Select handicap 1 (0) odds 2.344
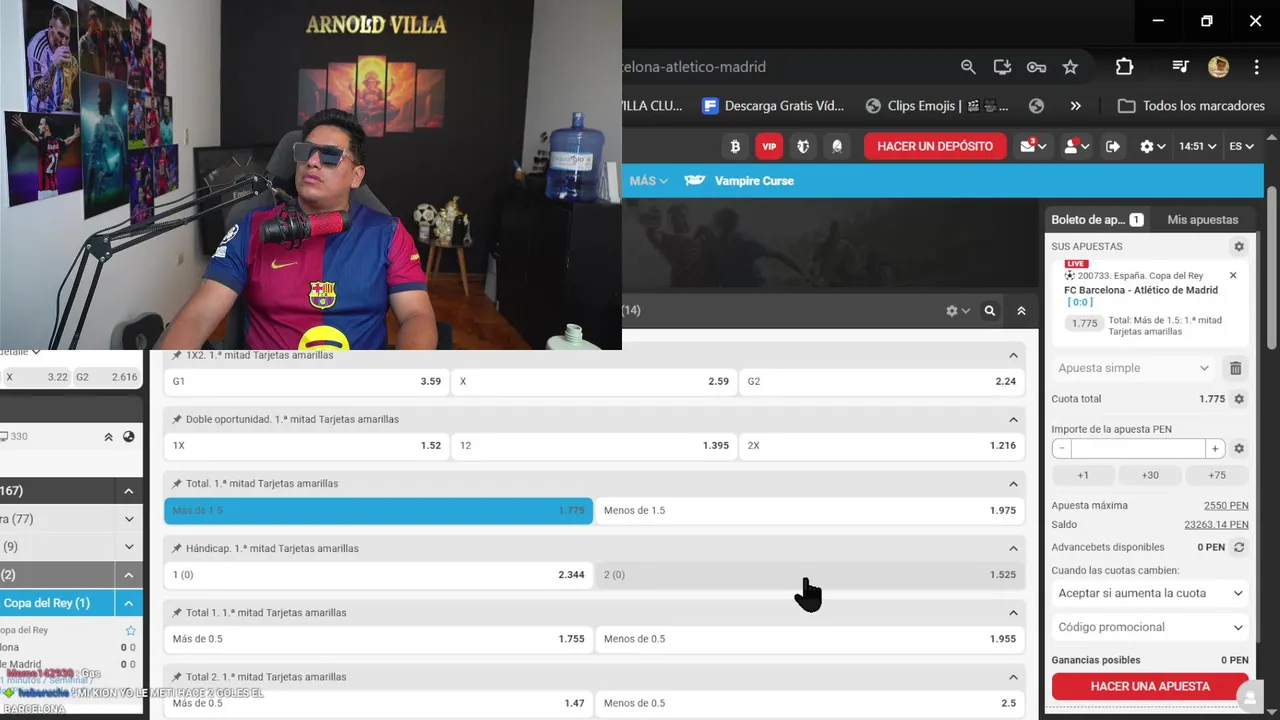The image size is (1280, 720). click(x=378, y=575)
